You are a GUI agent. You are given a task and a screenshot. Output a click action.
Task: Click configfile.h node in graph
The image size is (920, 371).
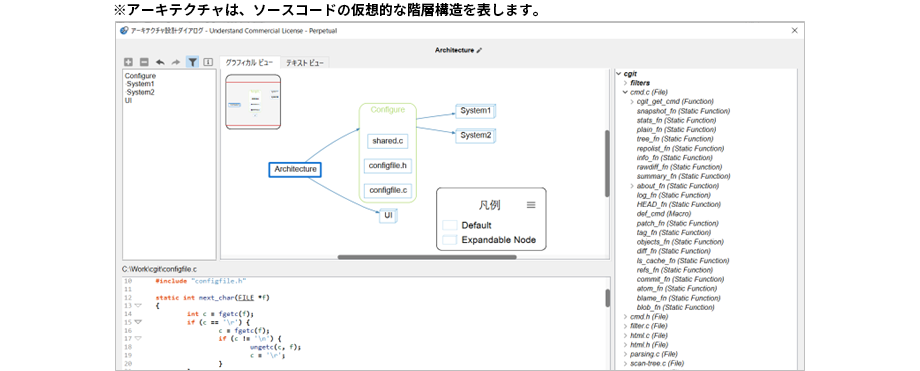click(387, 166)
